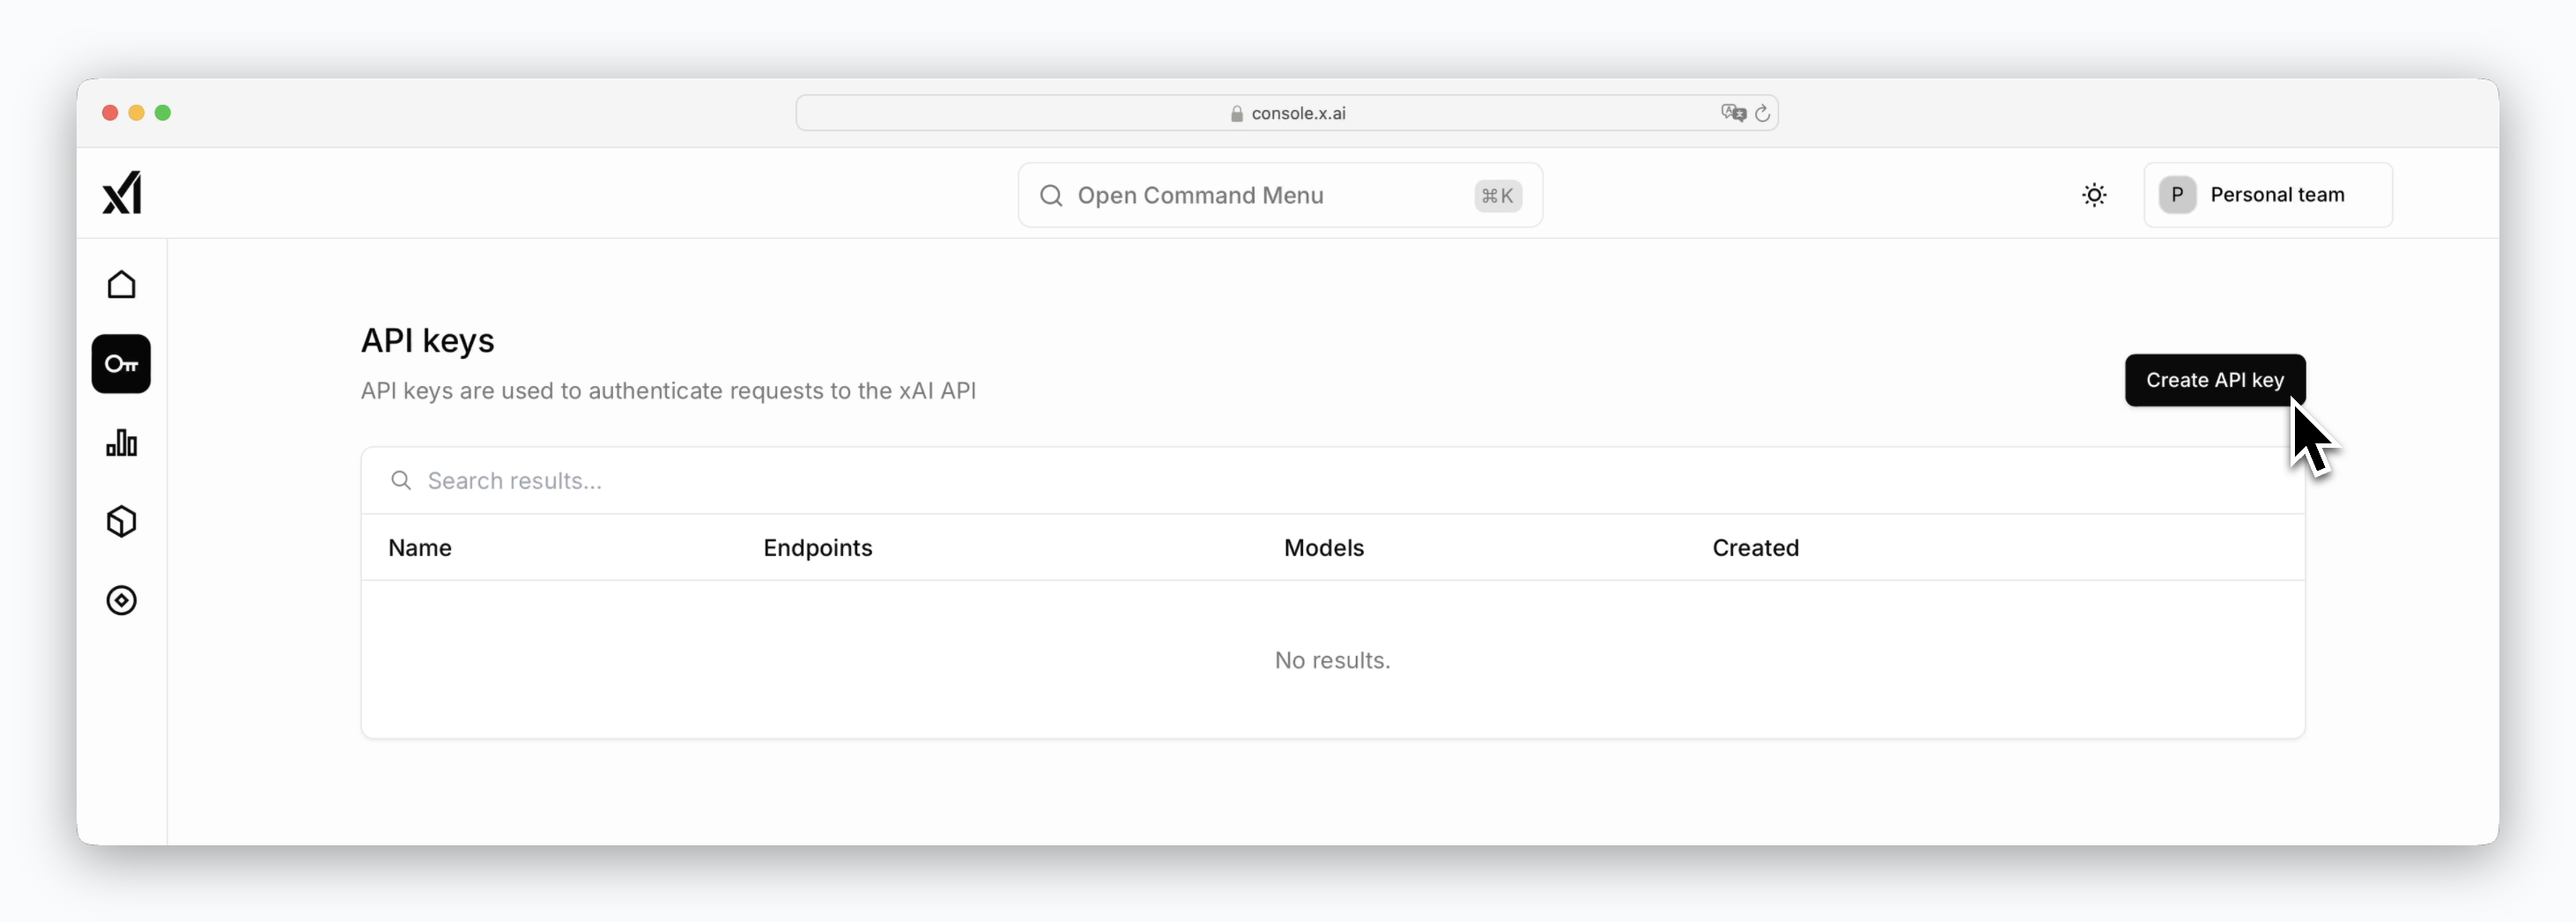Open the usage bar chart icon
This screenshot has width=2576, height=922.
tap(122, 443)
